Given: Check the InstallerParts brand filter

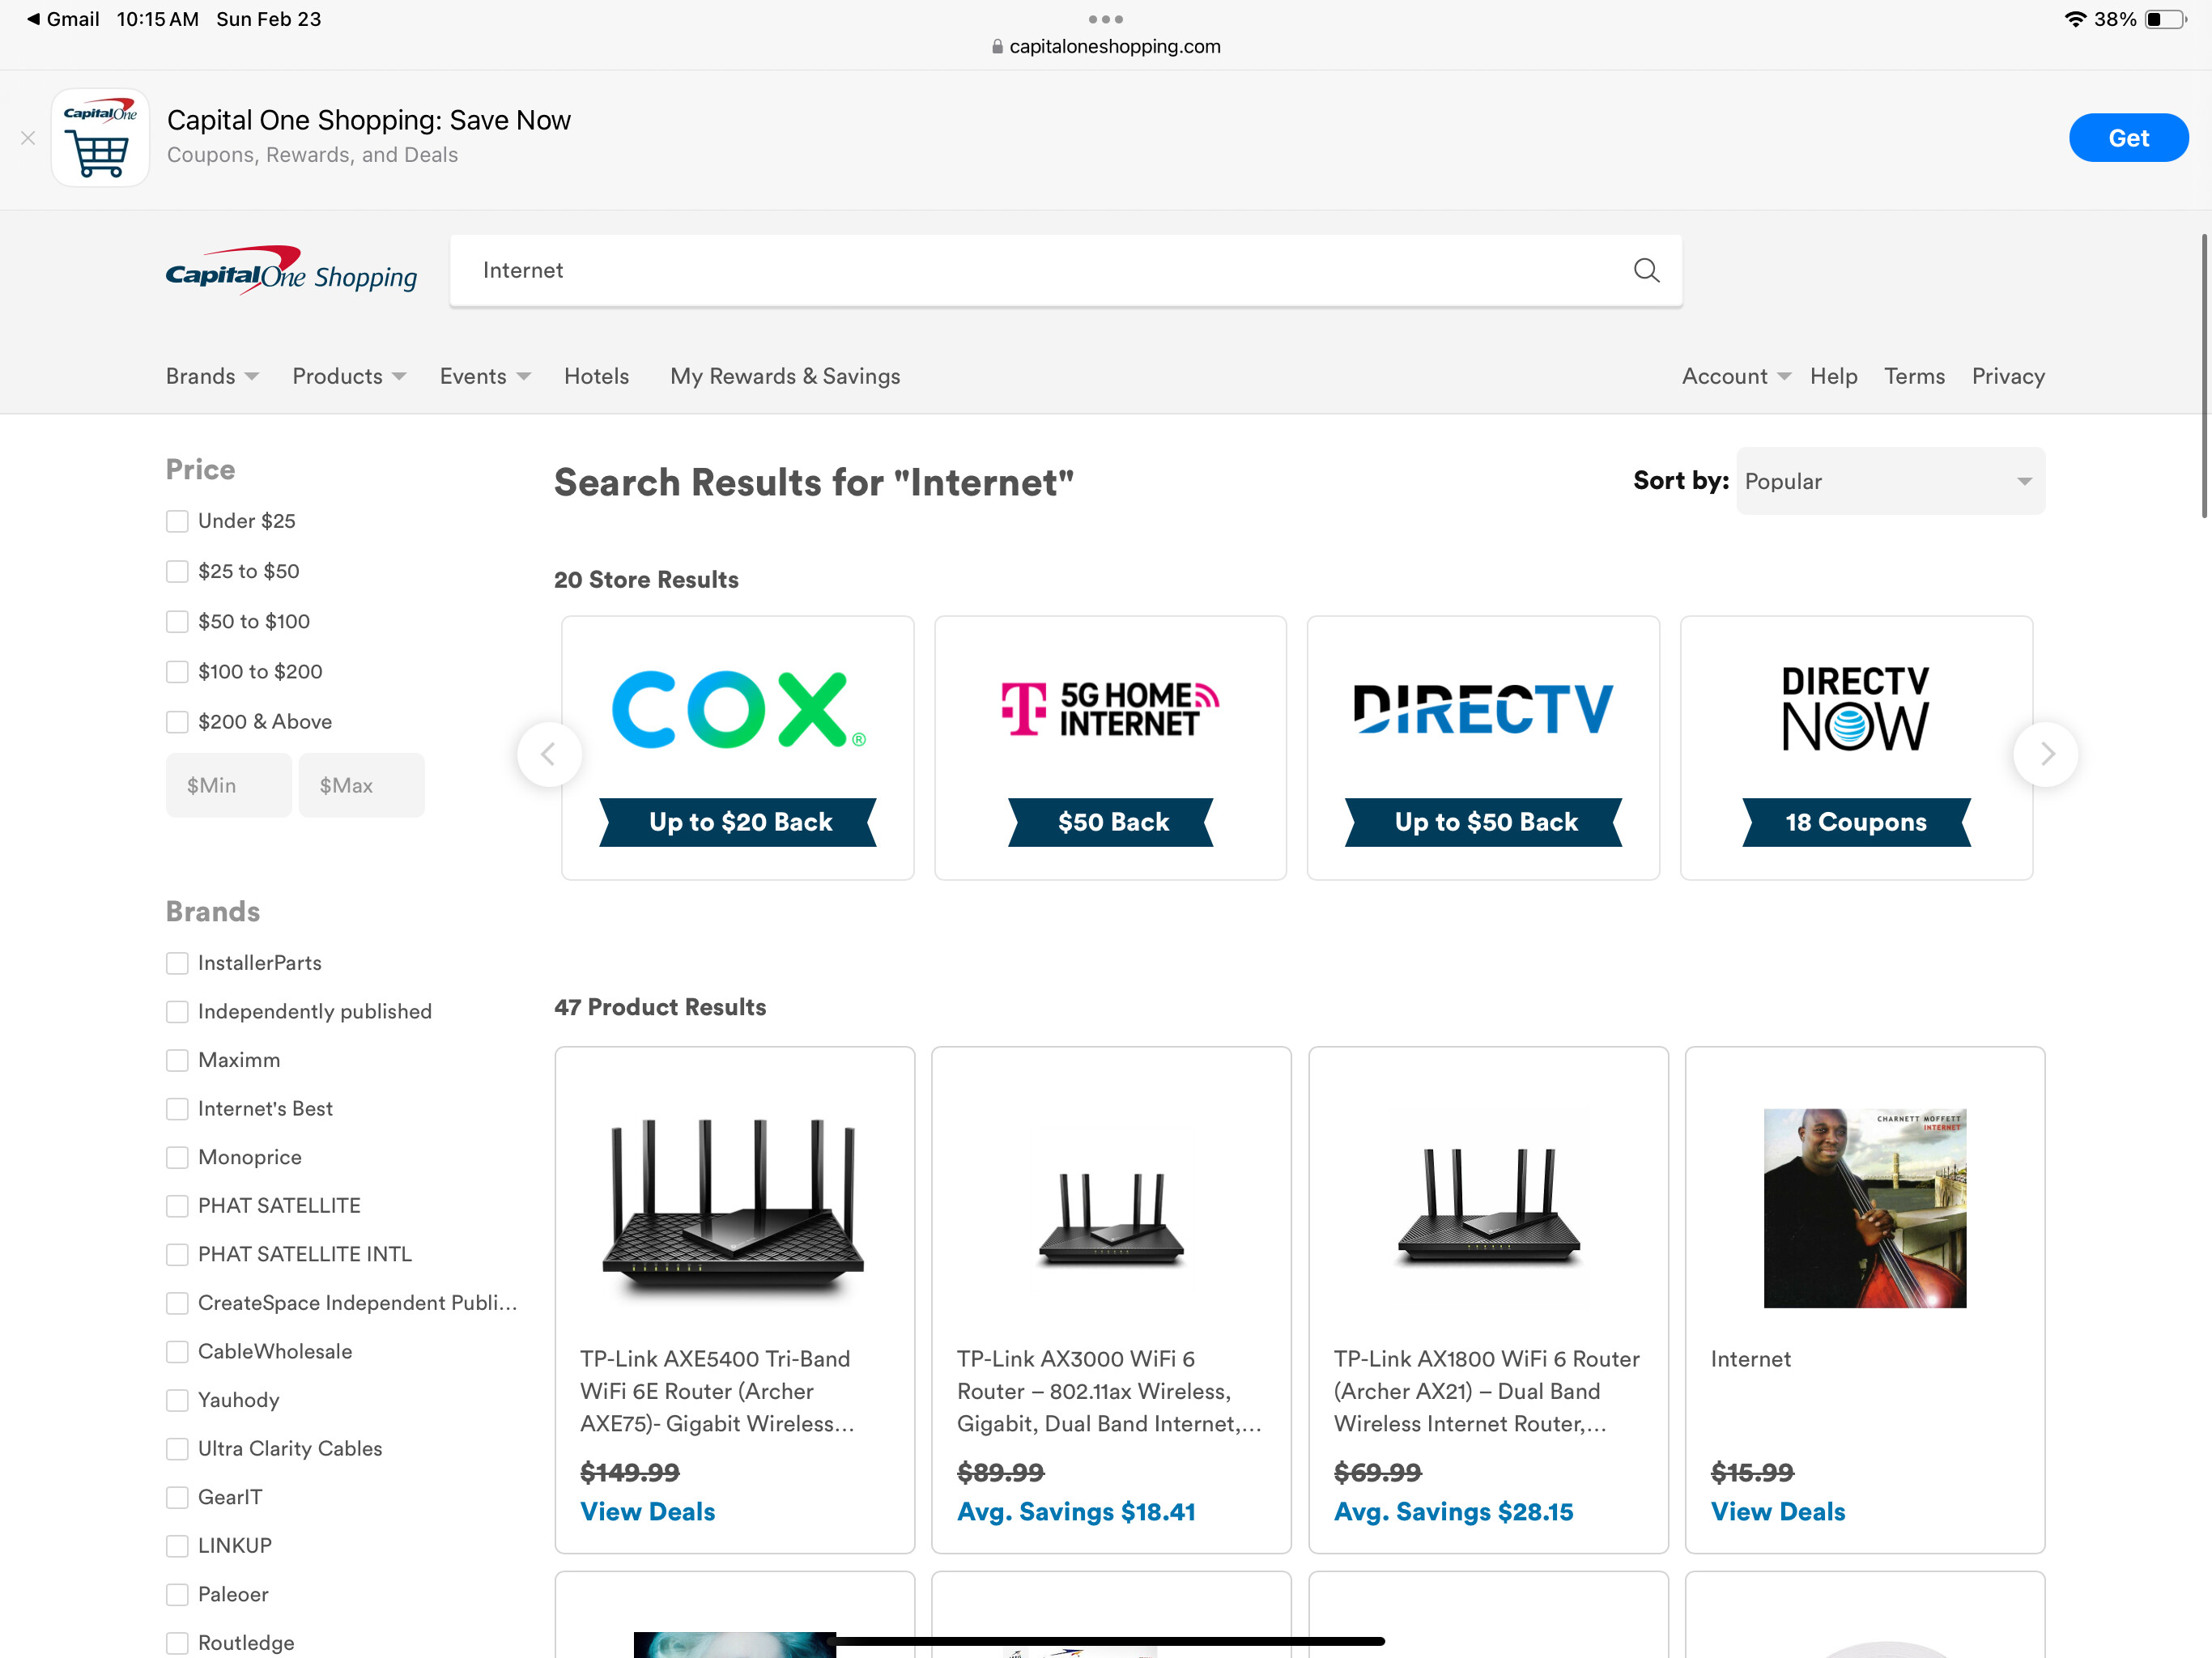Looking at the screenshot, I should coord(177,963).
